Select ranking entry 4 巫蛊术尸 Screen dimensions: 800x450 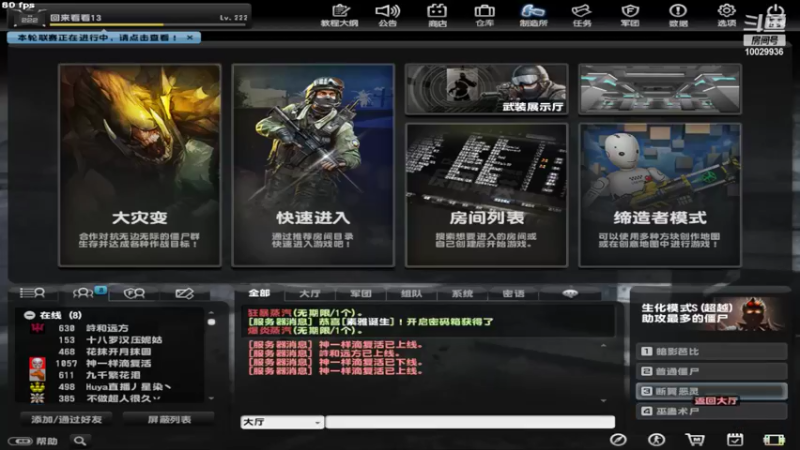[711, 411]
